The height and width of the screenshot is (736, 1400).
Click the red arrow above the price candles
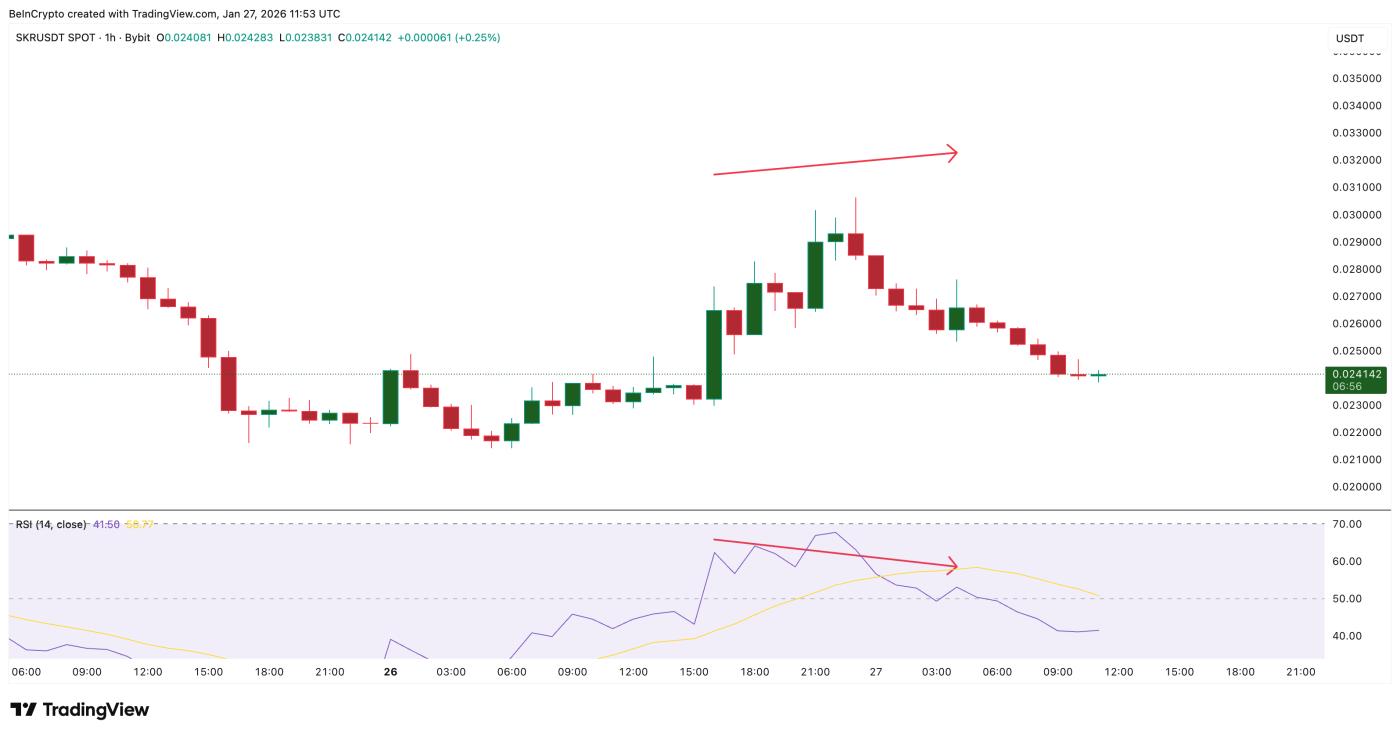835,165
